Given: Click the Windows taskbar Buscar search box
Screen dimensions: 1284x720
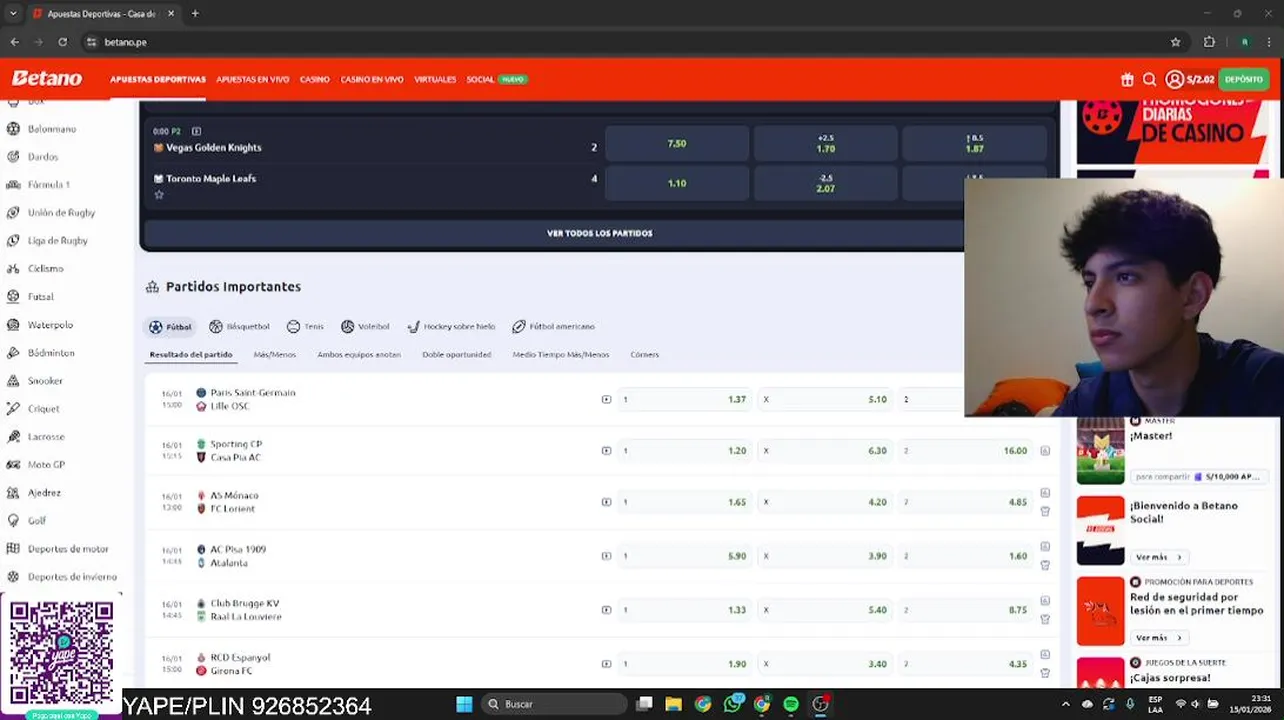Looking at the screenshot, I should tap(553, 704).
